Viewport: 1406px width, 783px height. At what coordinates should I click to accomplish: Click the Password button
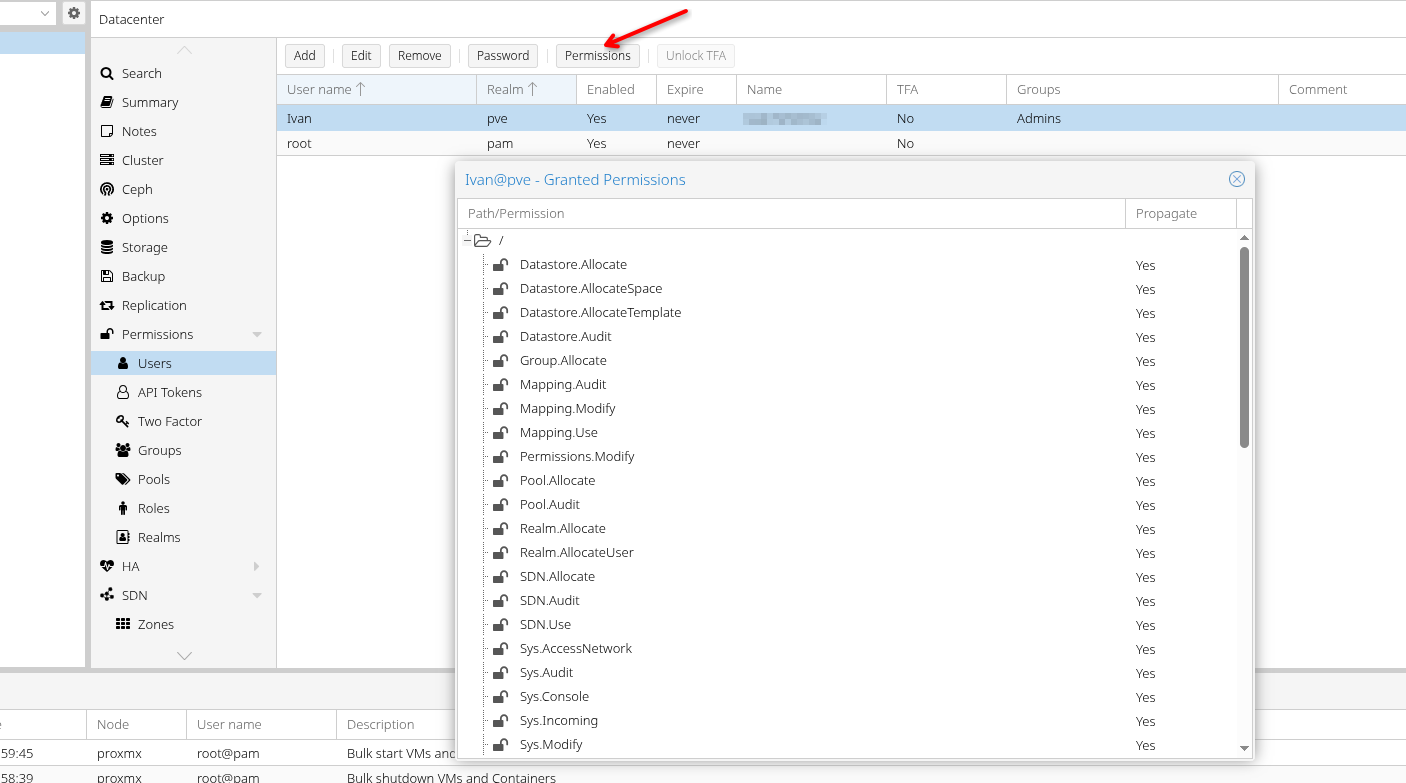503,56
